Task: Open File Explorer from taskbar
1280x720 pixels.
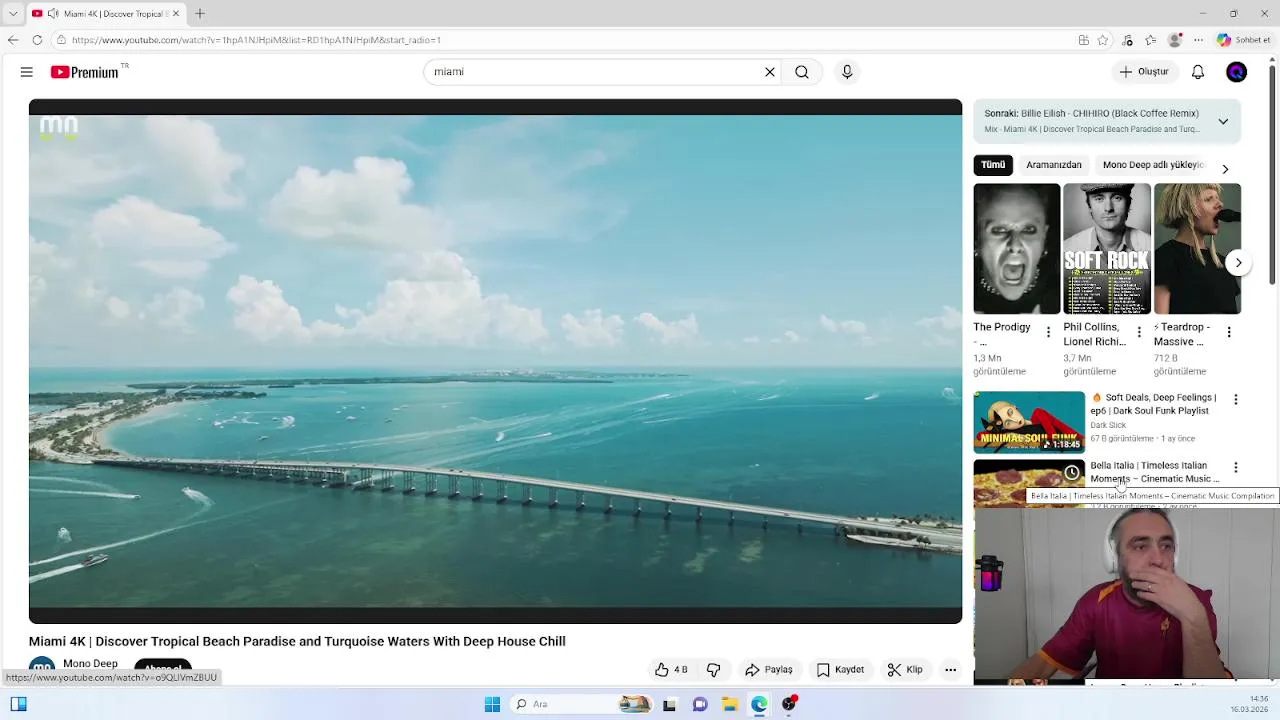Action: pos(730,704)
